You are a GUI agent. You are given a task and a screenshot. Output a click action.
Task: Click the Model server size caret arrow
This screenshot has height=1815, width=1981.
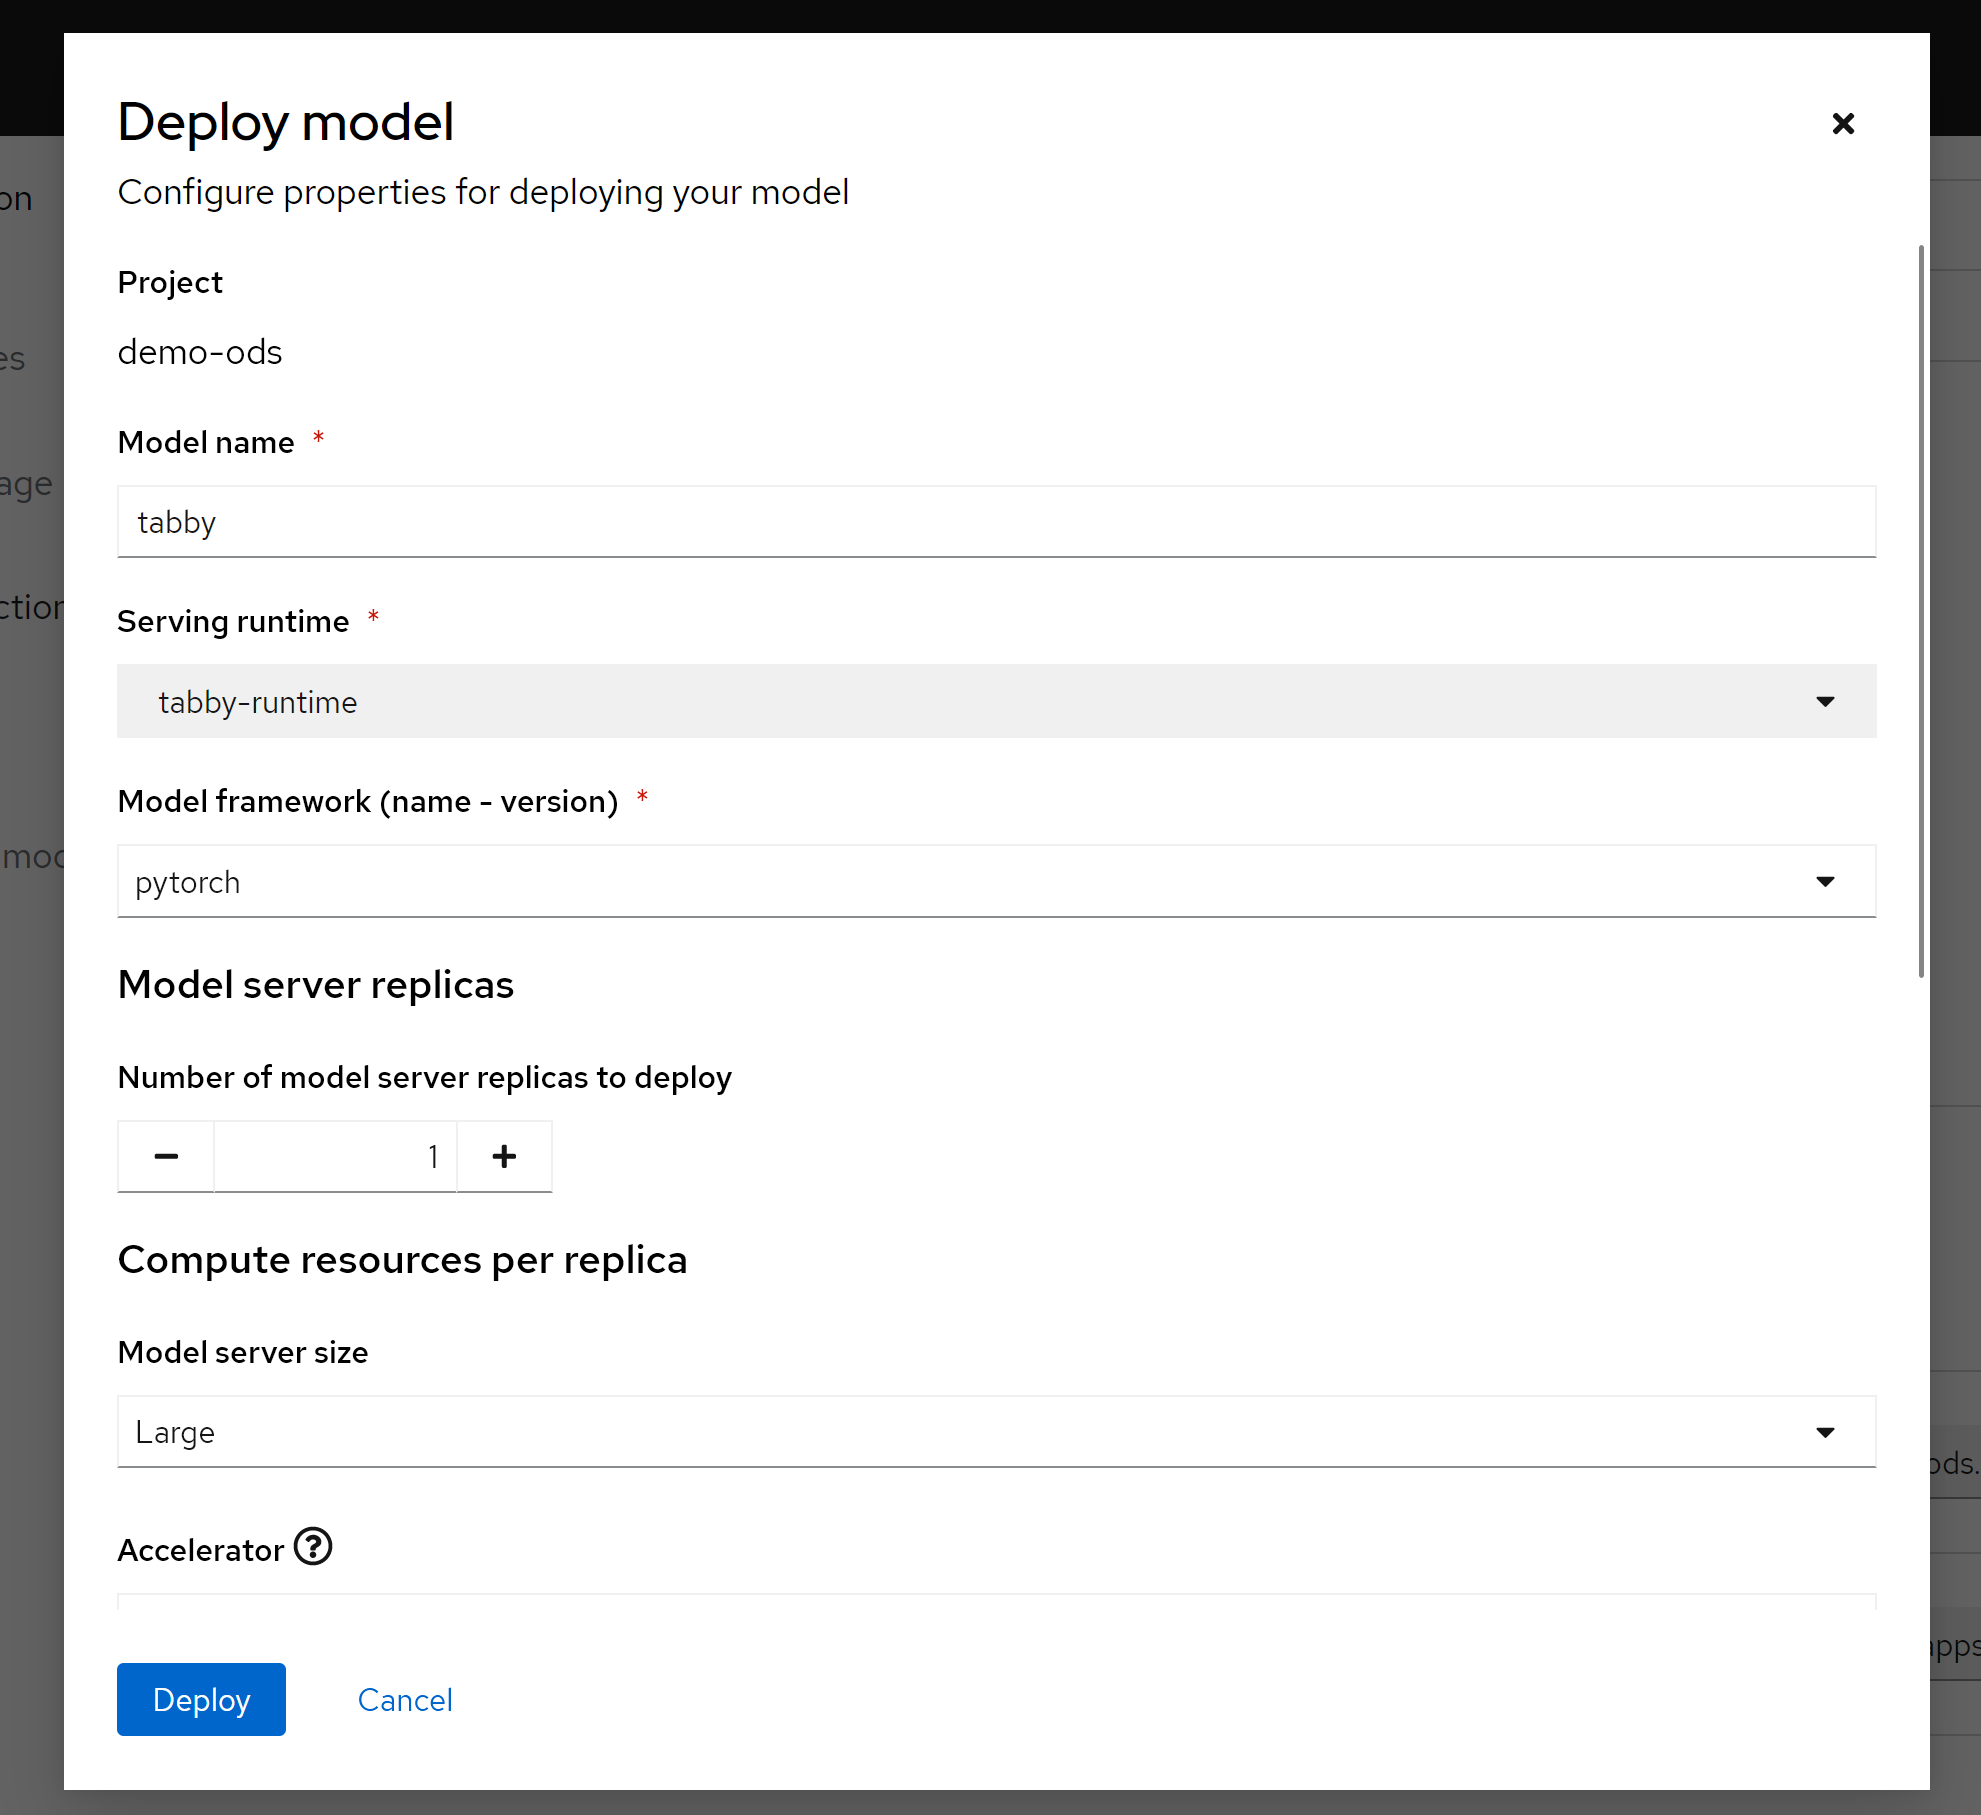pos(1825,1432)
